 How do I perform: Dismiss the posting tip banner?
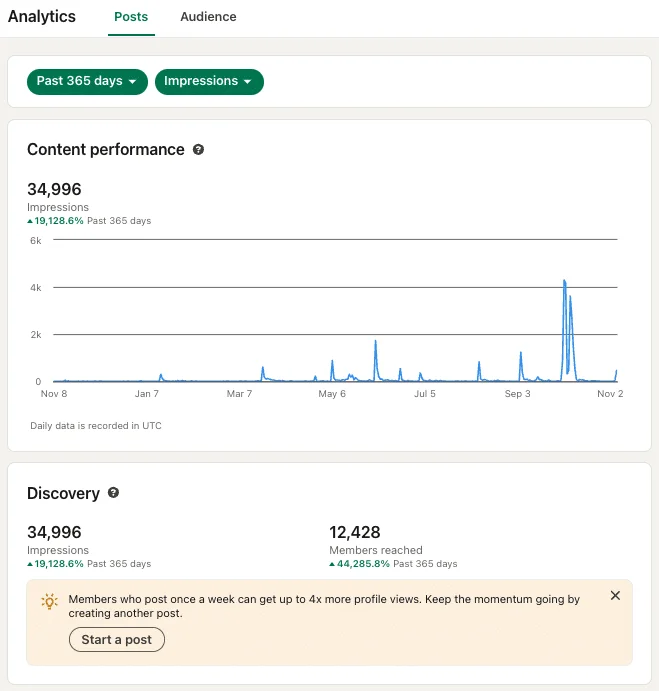pyautogui.click(x=615, y=595)
